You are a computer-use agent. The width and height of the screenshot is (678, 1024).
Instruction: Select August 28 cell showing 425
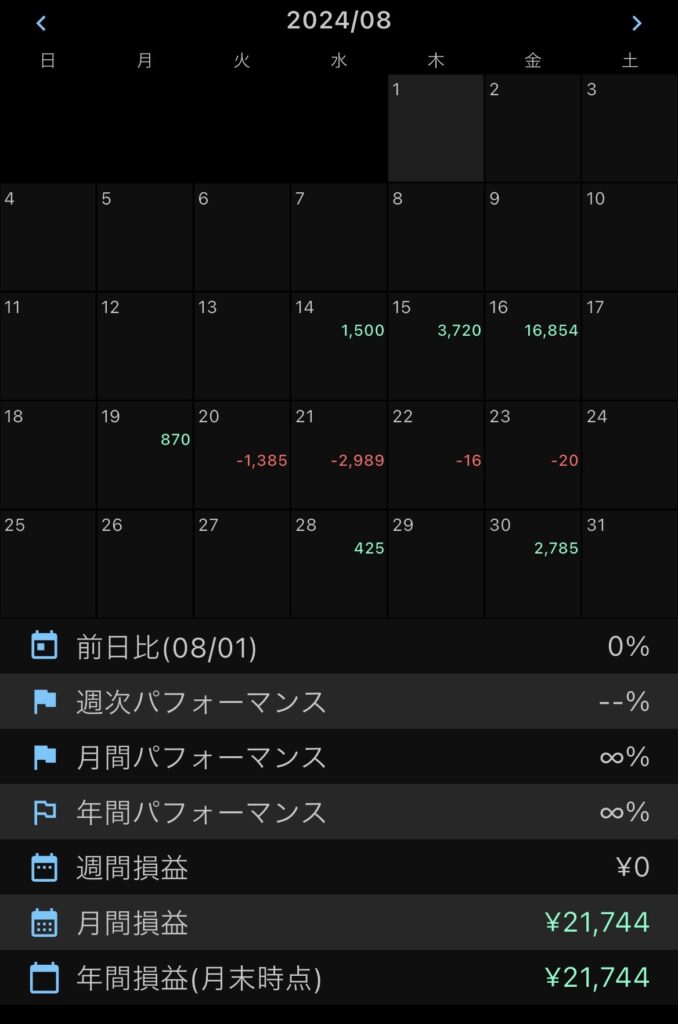339,564
